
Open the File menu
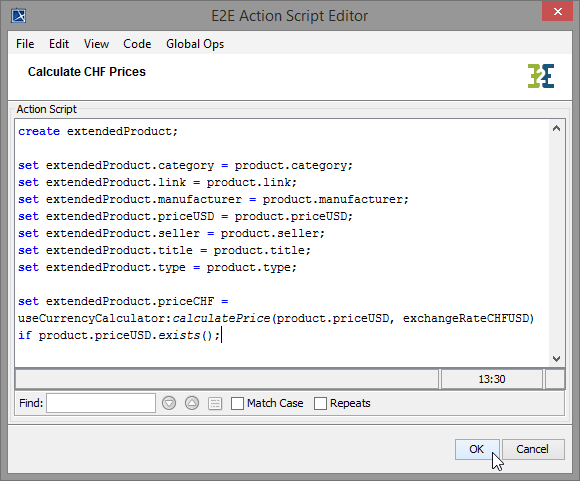pyautogui.click(x=25, y=44)
